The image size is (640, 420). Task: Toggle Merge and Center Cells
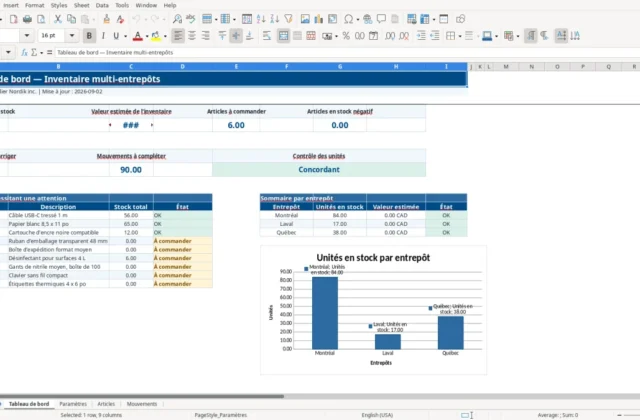pos(283,36)
